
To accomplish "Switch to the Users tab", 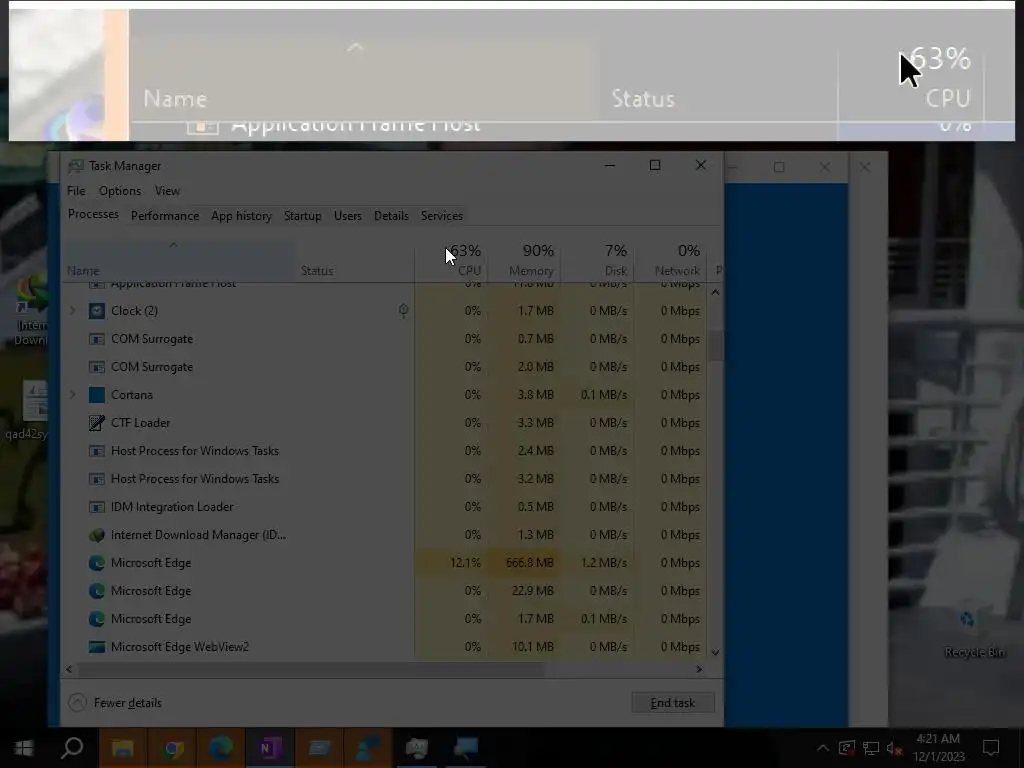I will click(347, 216).
